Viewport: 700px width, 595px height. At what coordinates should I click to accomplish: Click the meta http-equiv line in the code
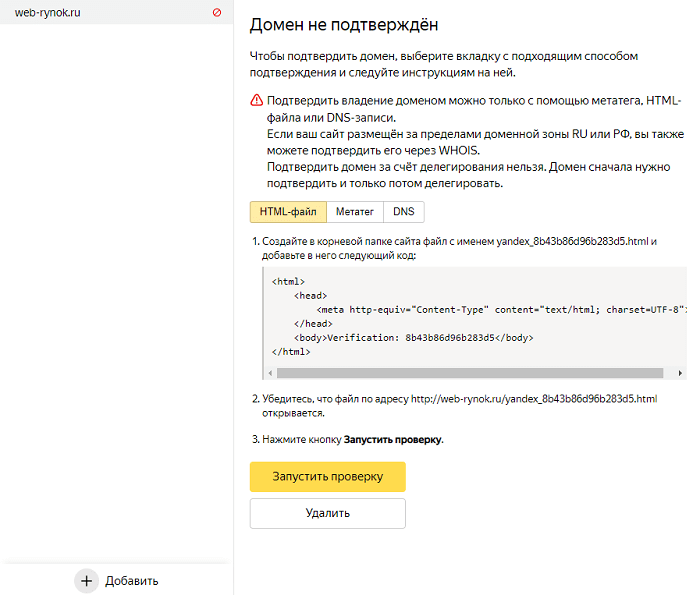click(x=501, y=310)
